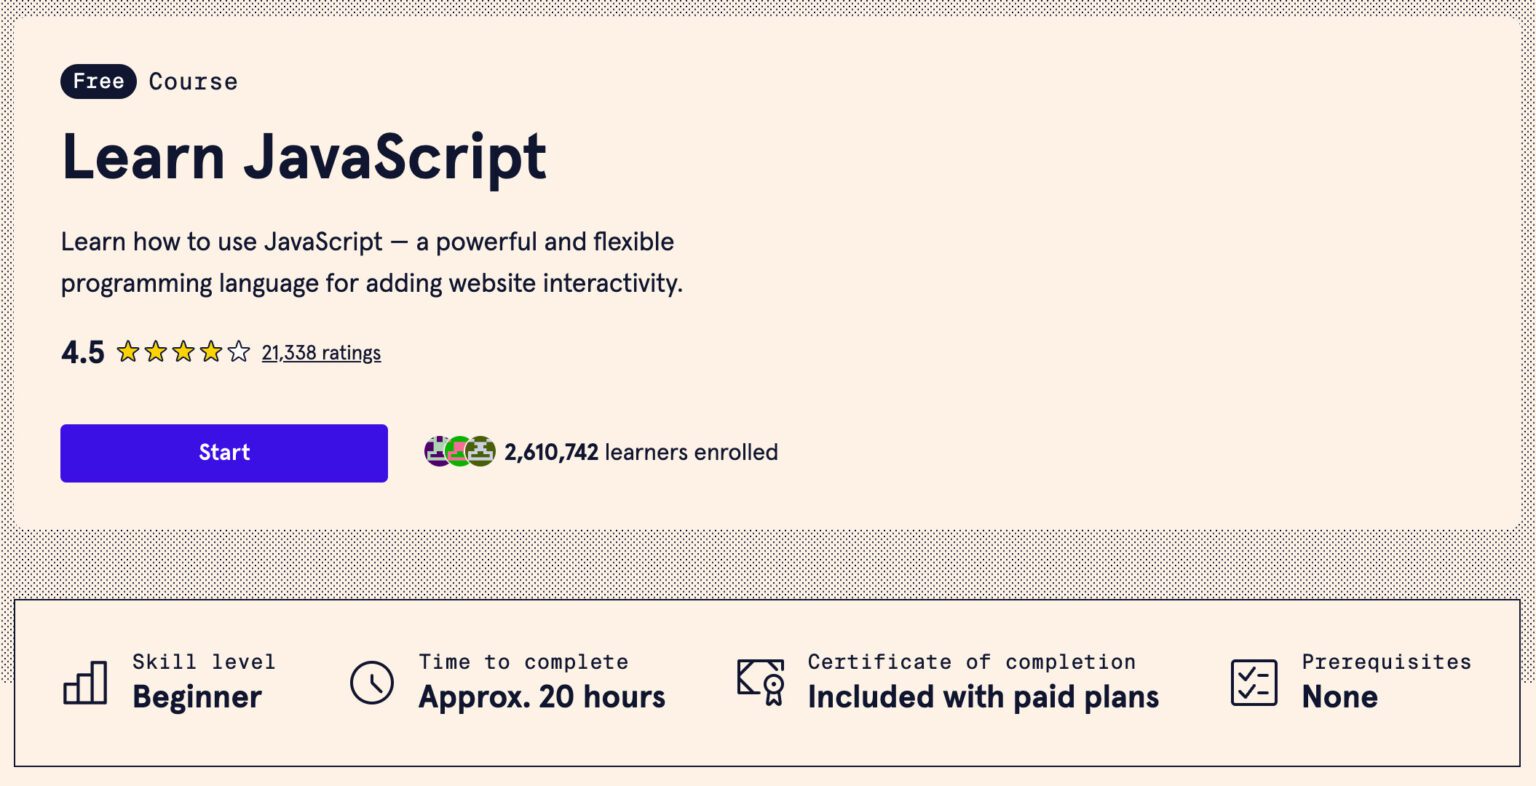Image resolution: width=1536 pixels, height=786 pixels.
Task: Select the Course label next to Free
Action: pos(192,81)
